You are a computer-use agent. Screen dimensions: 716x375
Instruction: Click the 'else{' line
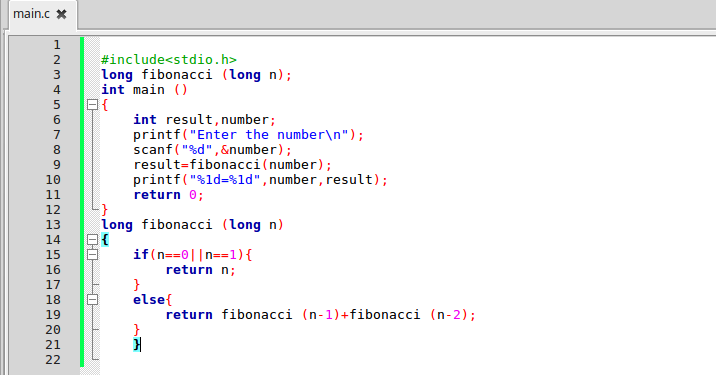[x=153, y=300]
